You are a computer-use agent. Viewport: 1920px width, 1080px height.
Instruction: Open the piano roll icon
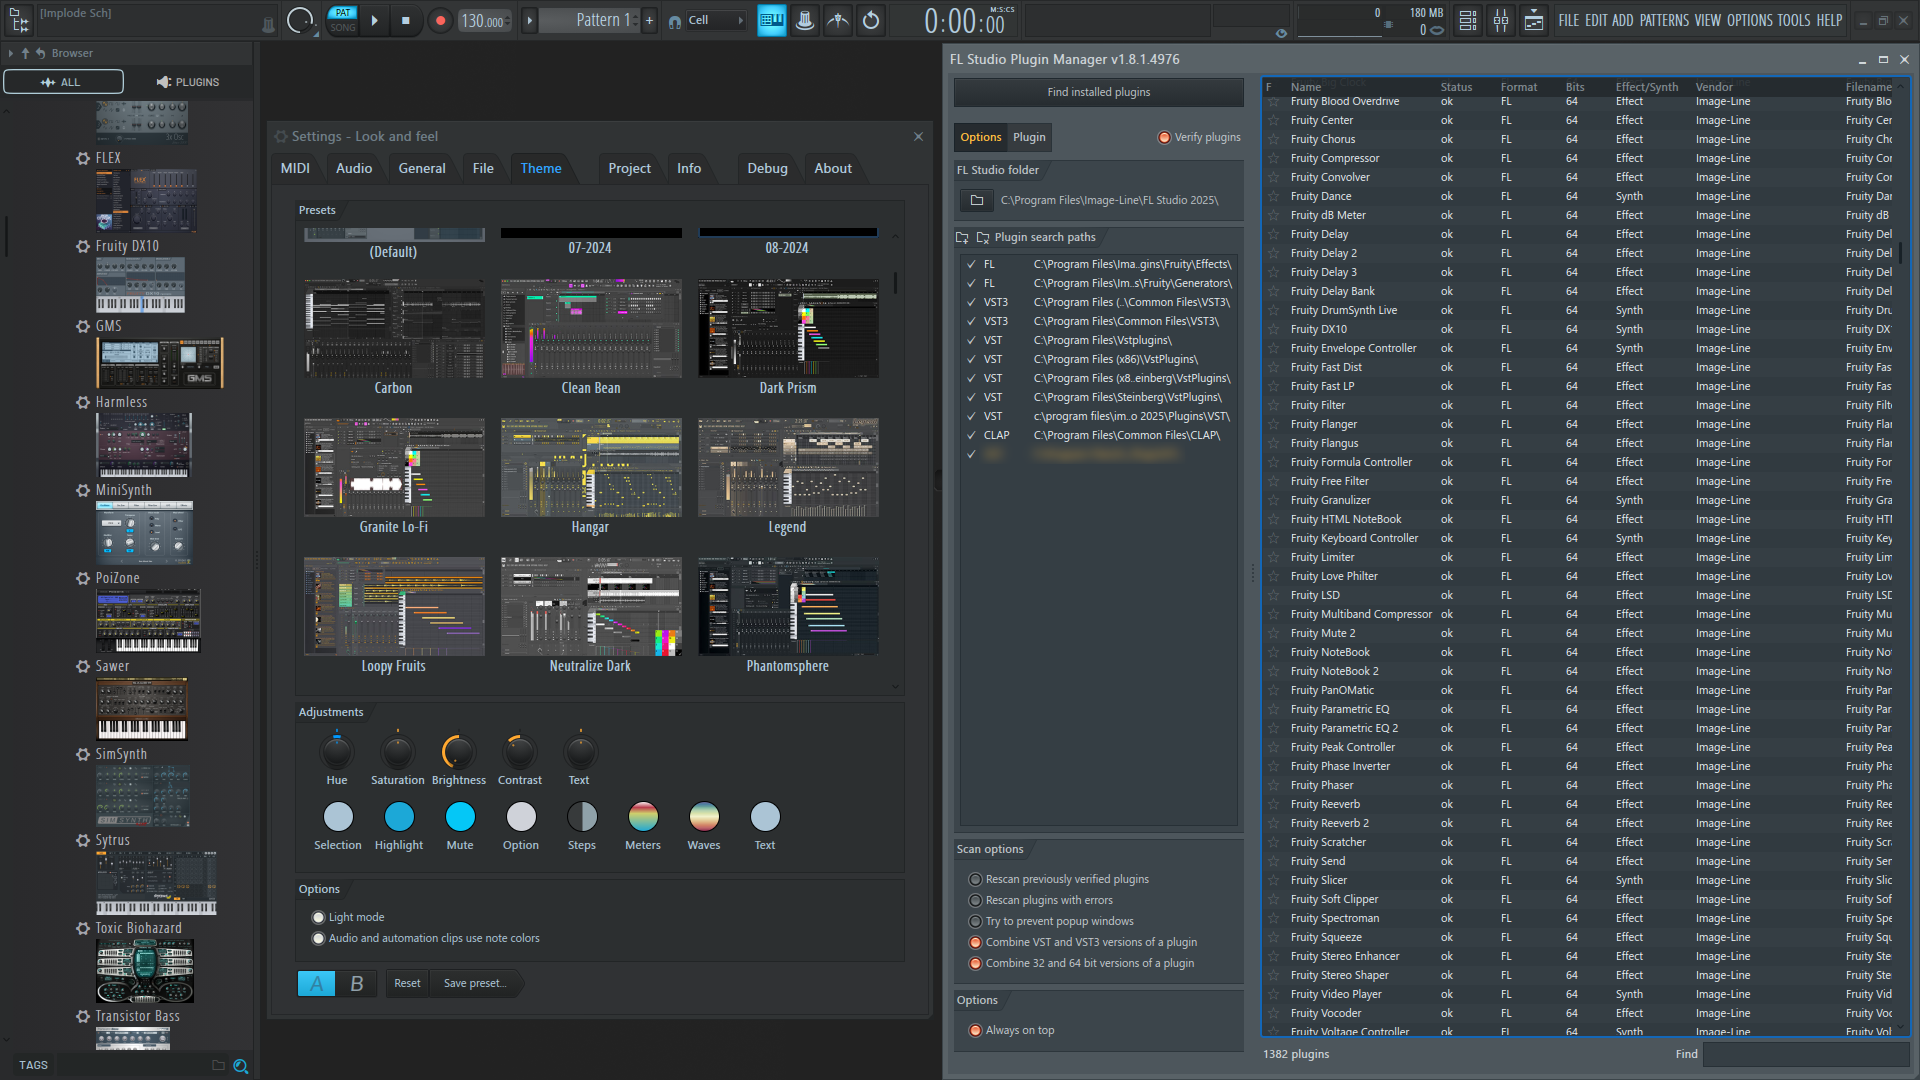(x=1534, y=20)
